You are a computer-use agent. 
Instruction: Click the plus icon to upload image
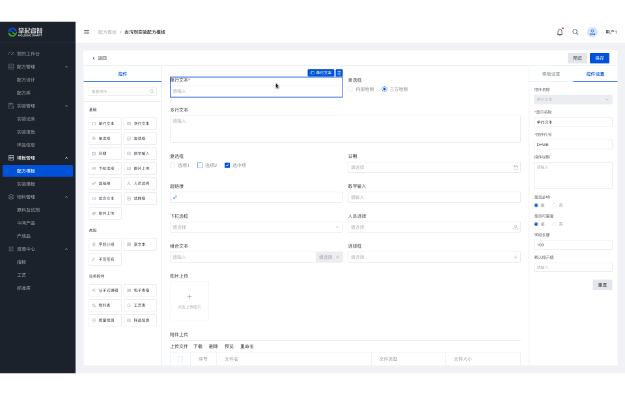(x=189, y=297)
